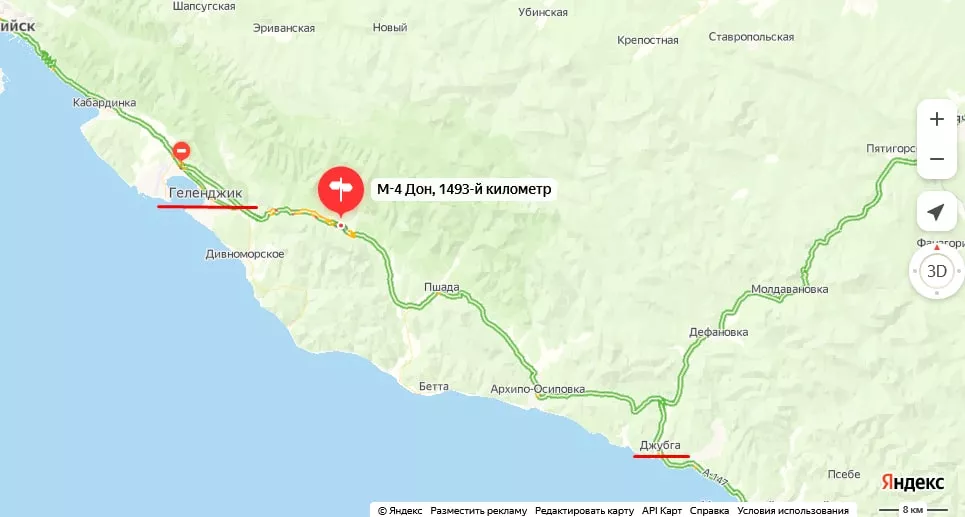Click the Архипо-Осиповка place label
The width and height of the screenshot is (965, 517).
(537, 389)
